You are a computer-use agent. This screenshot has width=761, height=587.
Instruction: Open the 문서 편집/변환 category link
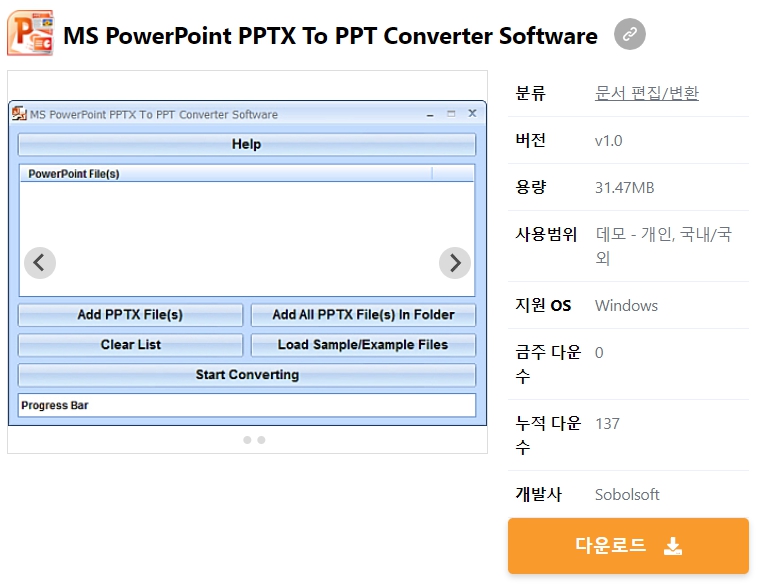point(646,93)
